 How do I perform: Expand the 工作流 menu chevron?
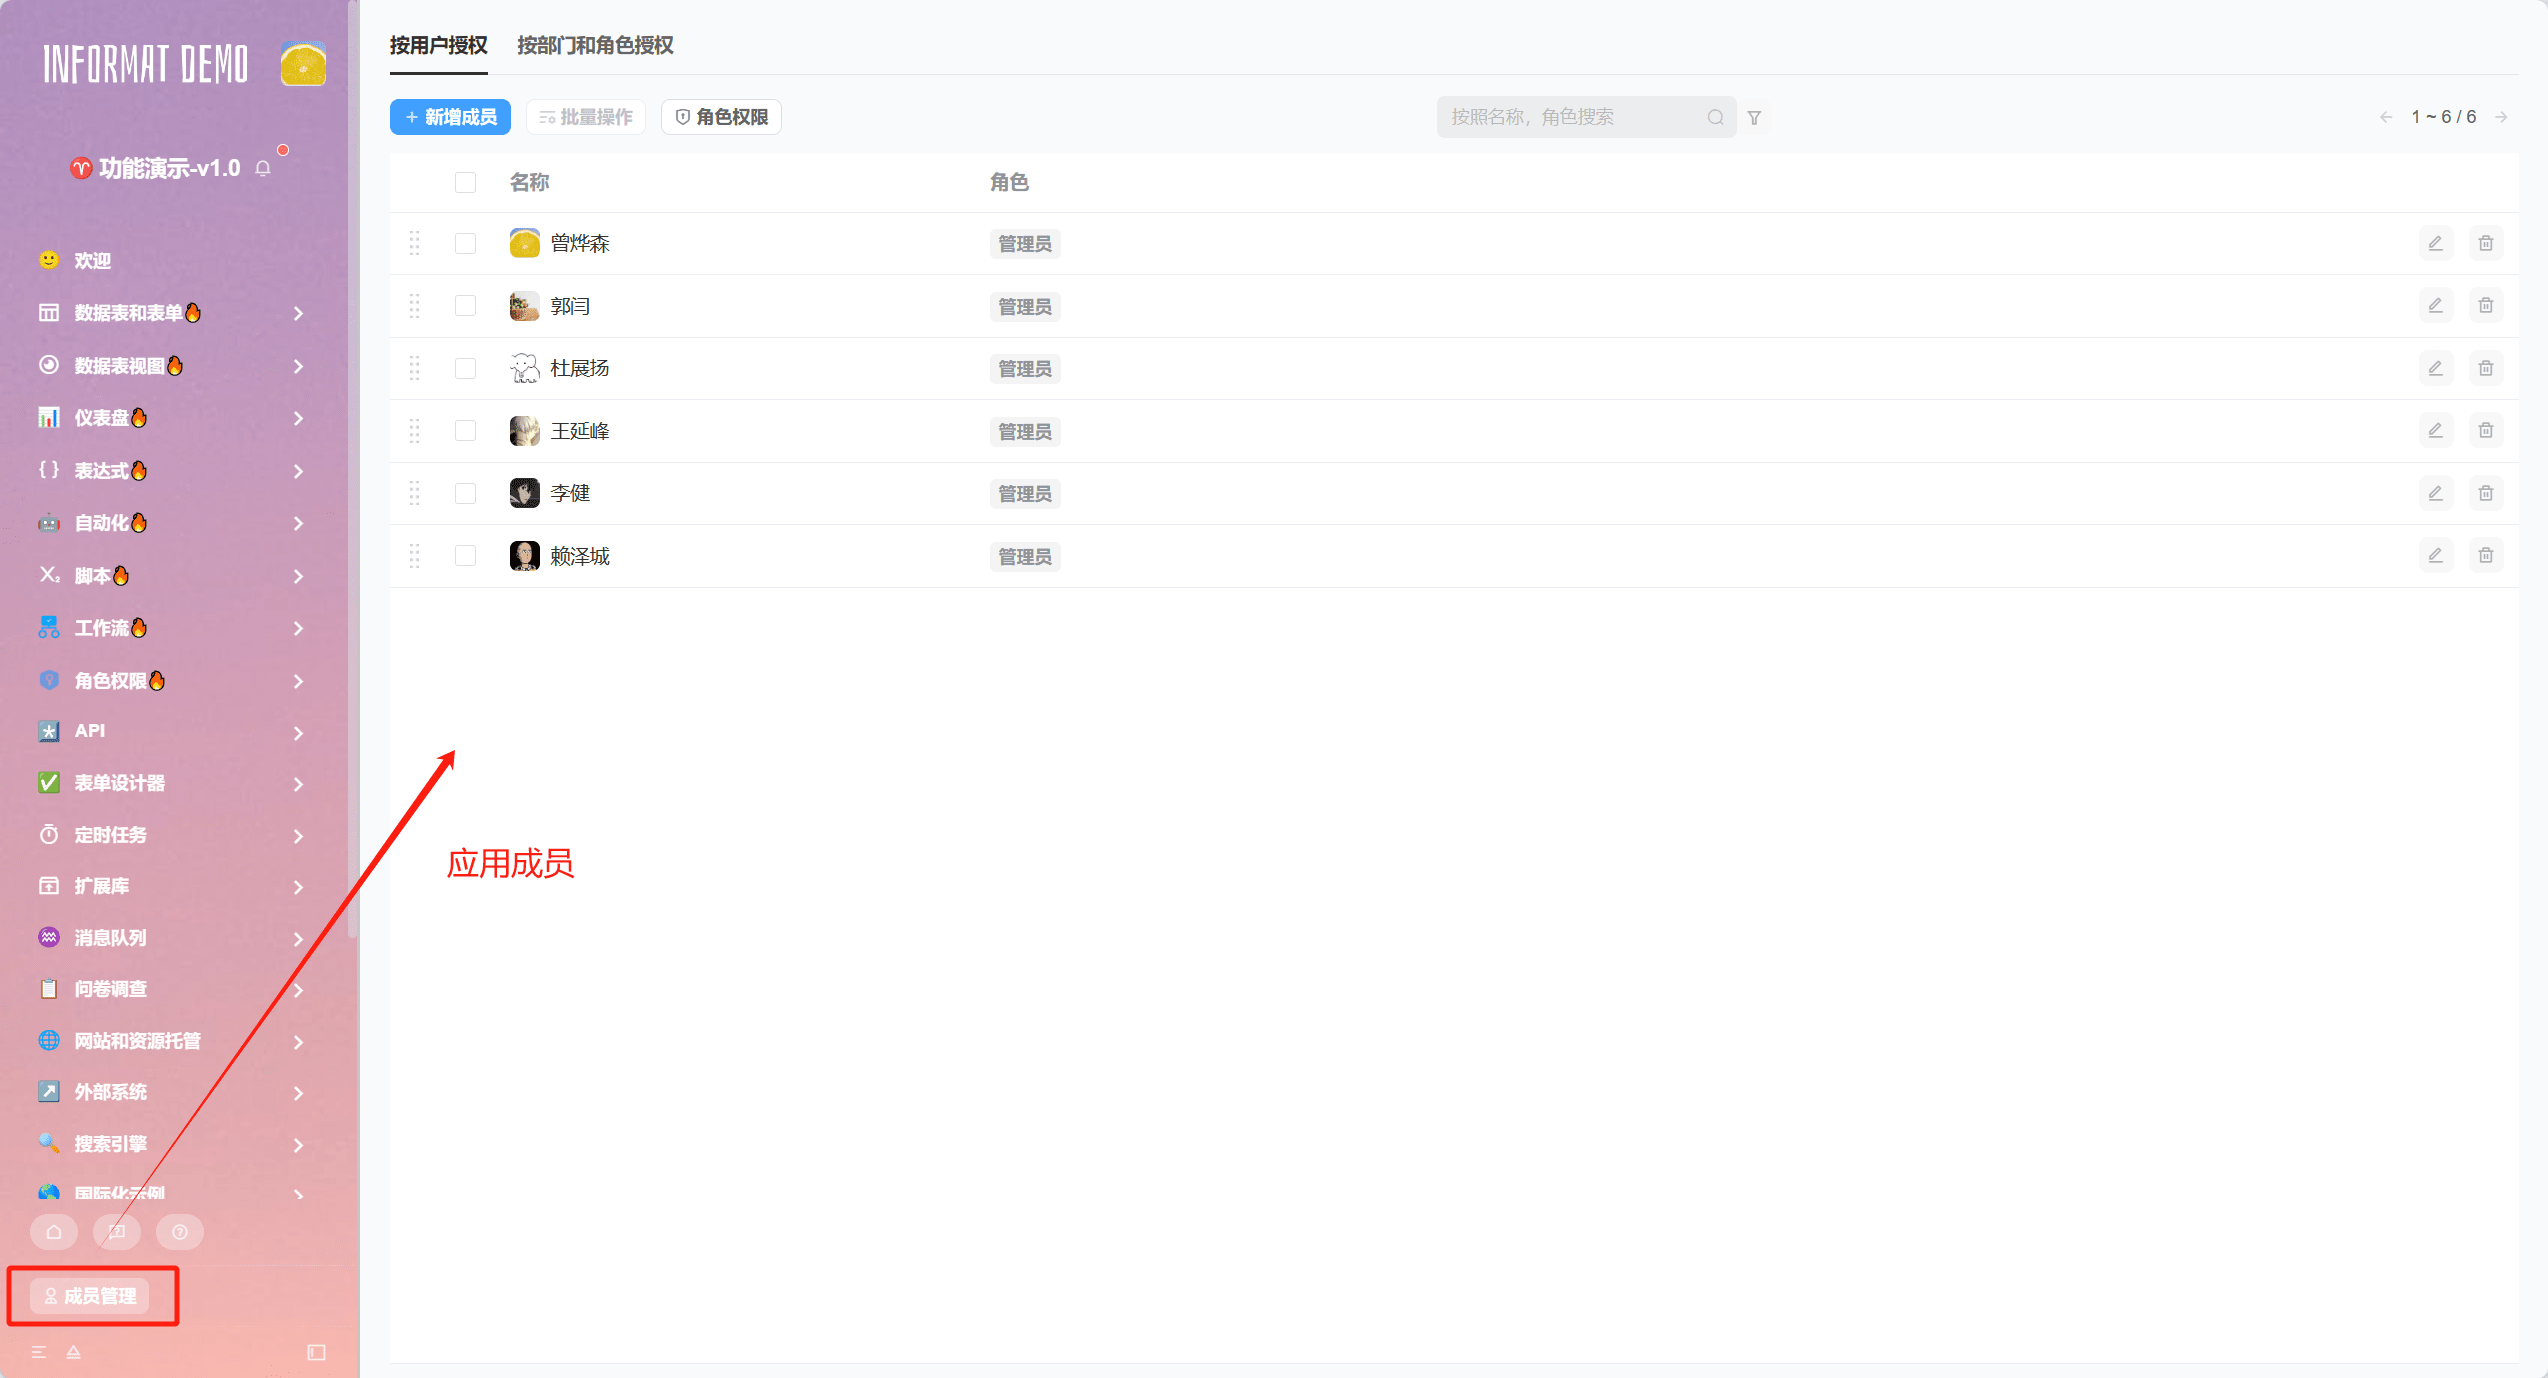pos(298,628)
